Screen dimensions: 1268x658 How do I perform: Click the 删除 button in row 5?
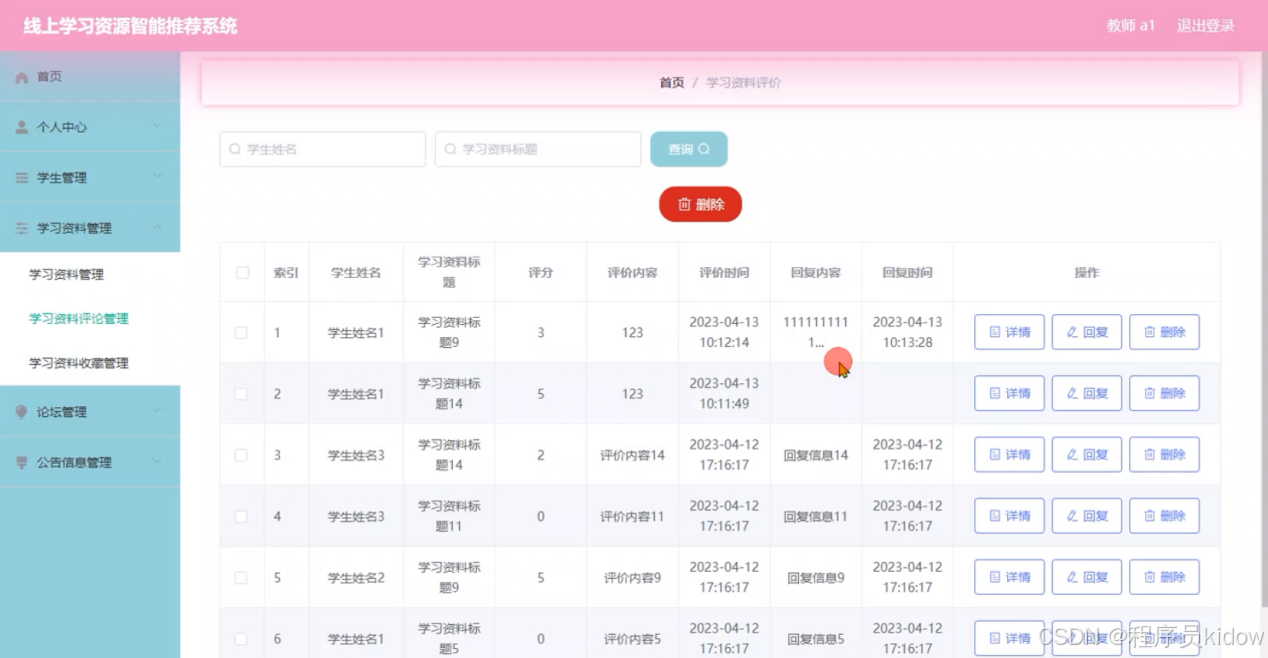pos(1164,577)
